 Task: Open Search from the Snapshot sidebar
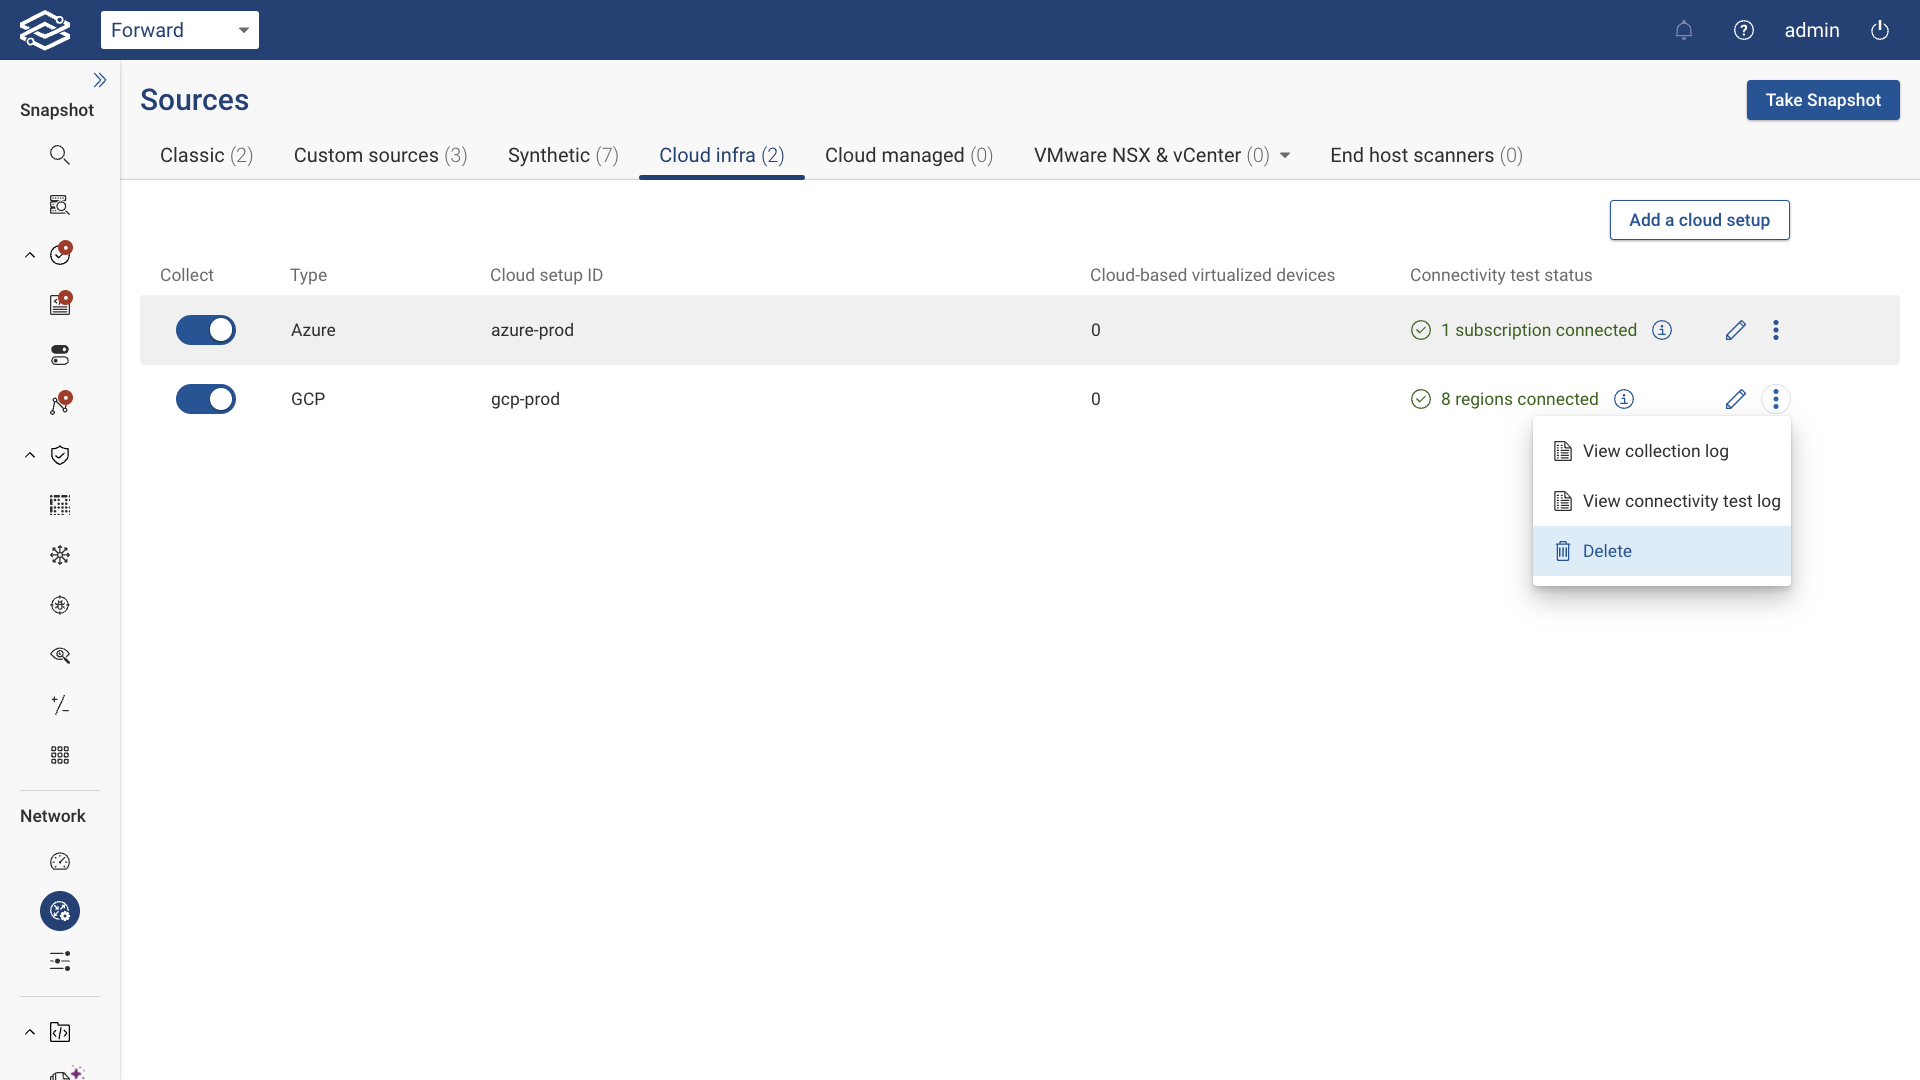pyautogui.click(x=60, y=154)
